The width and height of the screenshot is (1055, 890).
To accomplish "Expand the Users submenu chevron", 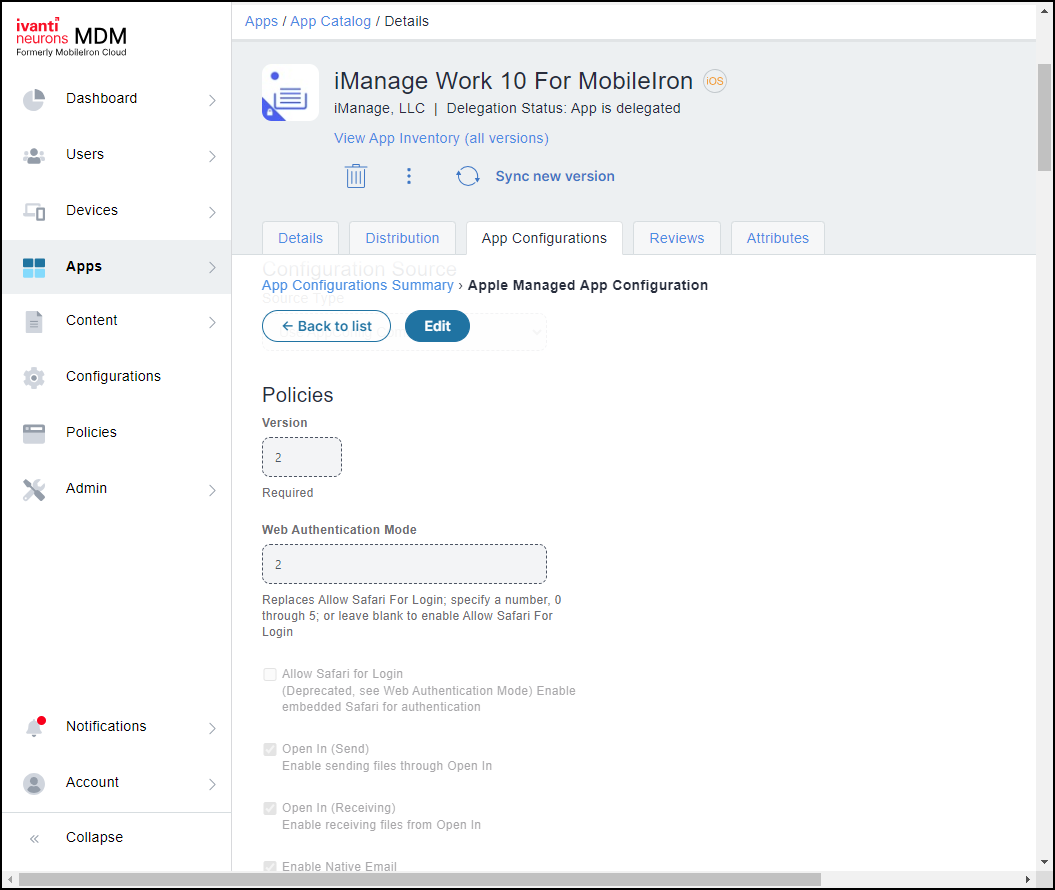I will pos(212,156).
